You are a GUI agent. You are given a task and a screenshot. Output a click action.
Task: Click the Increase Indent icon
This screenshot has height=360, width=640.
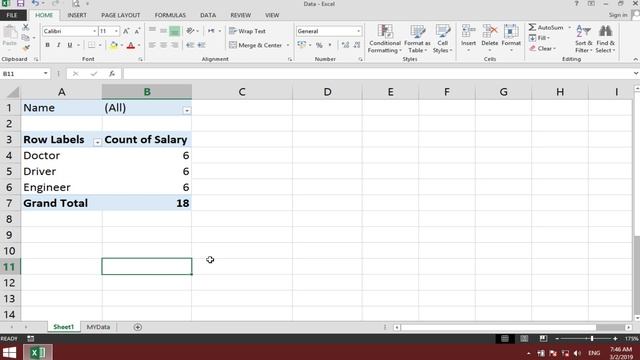tap(201, 45)
